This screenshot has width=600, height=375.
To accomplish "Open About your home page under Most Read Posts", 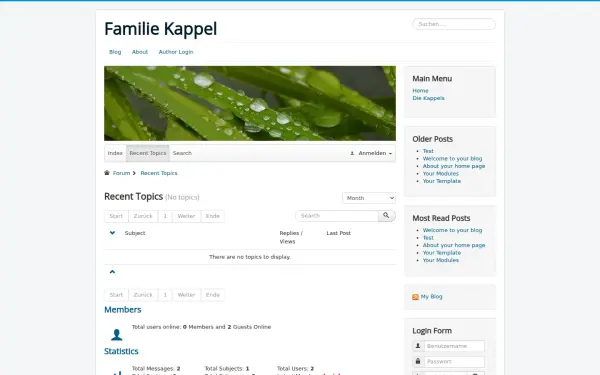I will (454, 245).
